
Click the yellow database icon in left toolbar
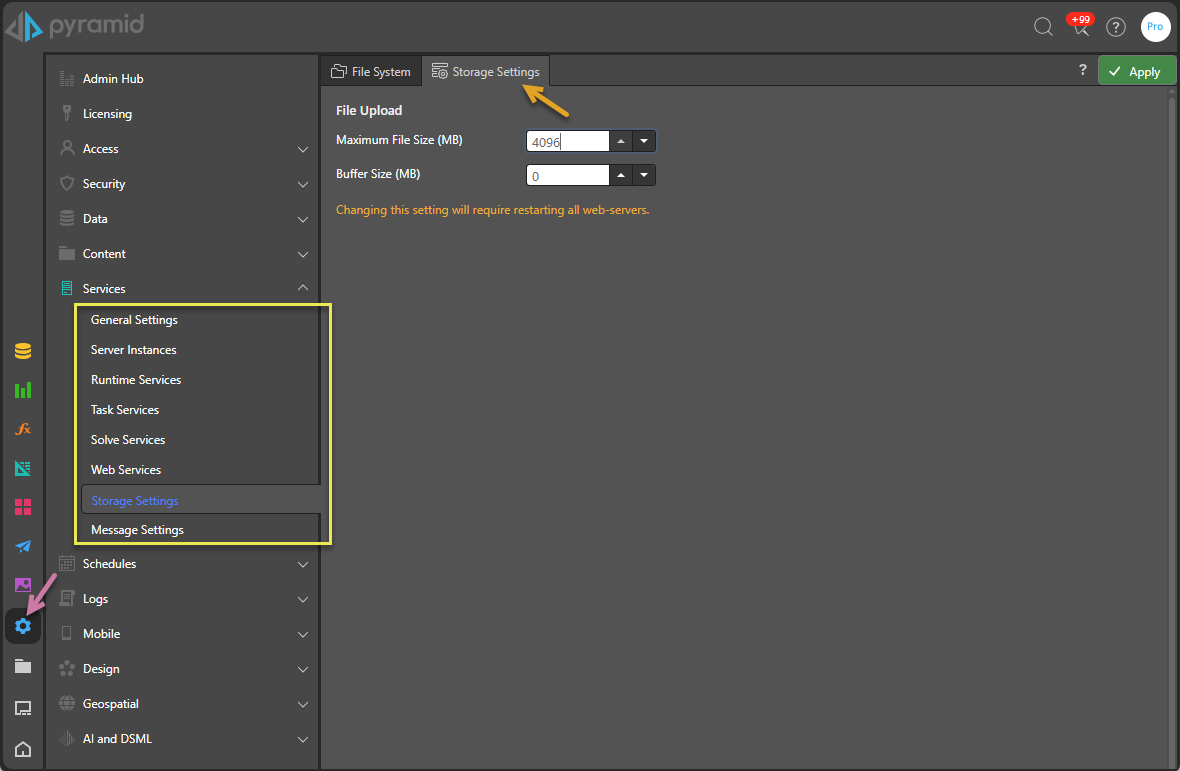click(23, 351)
